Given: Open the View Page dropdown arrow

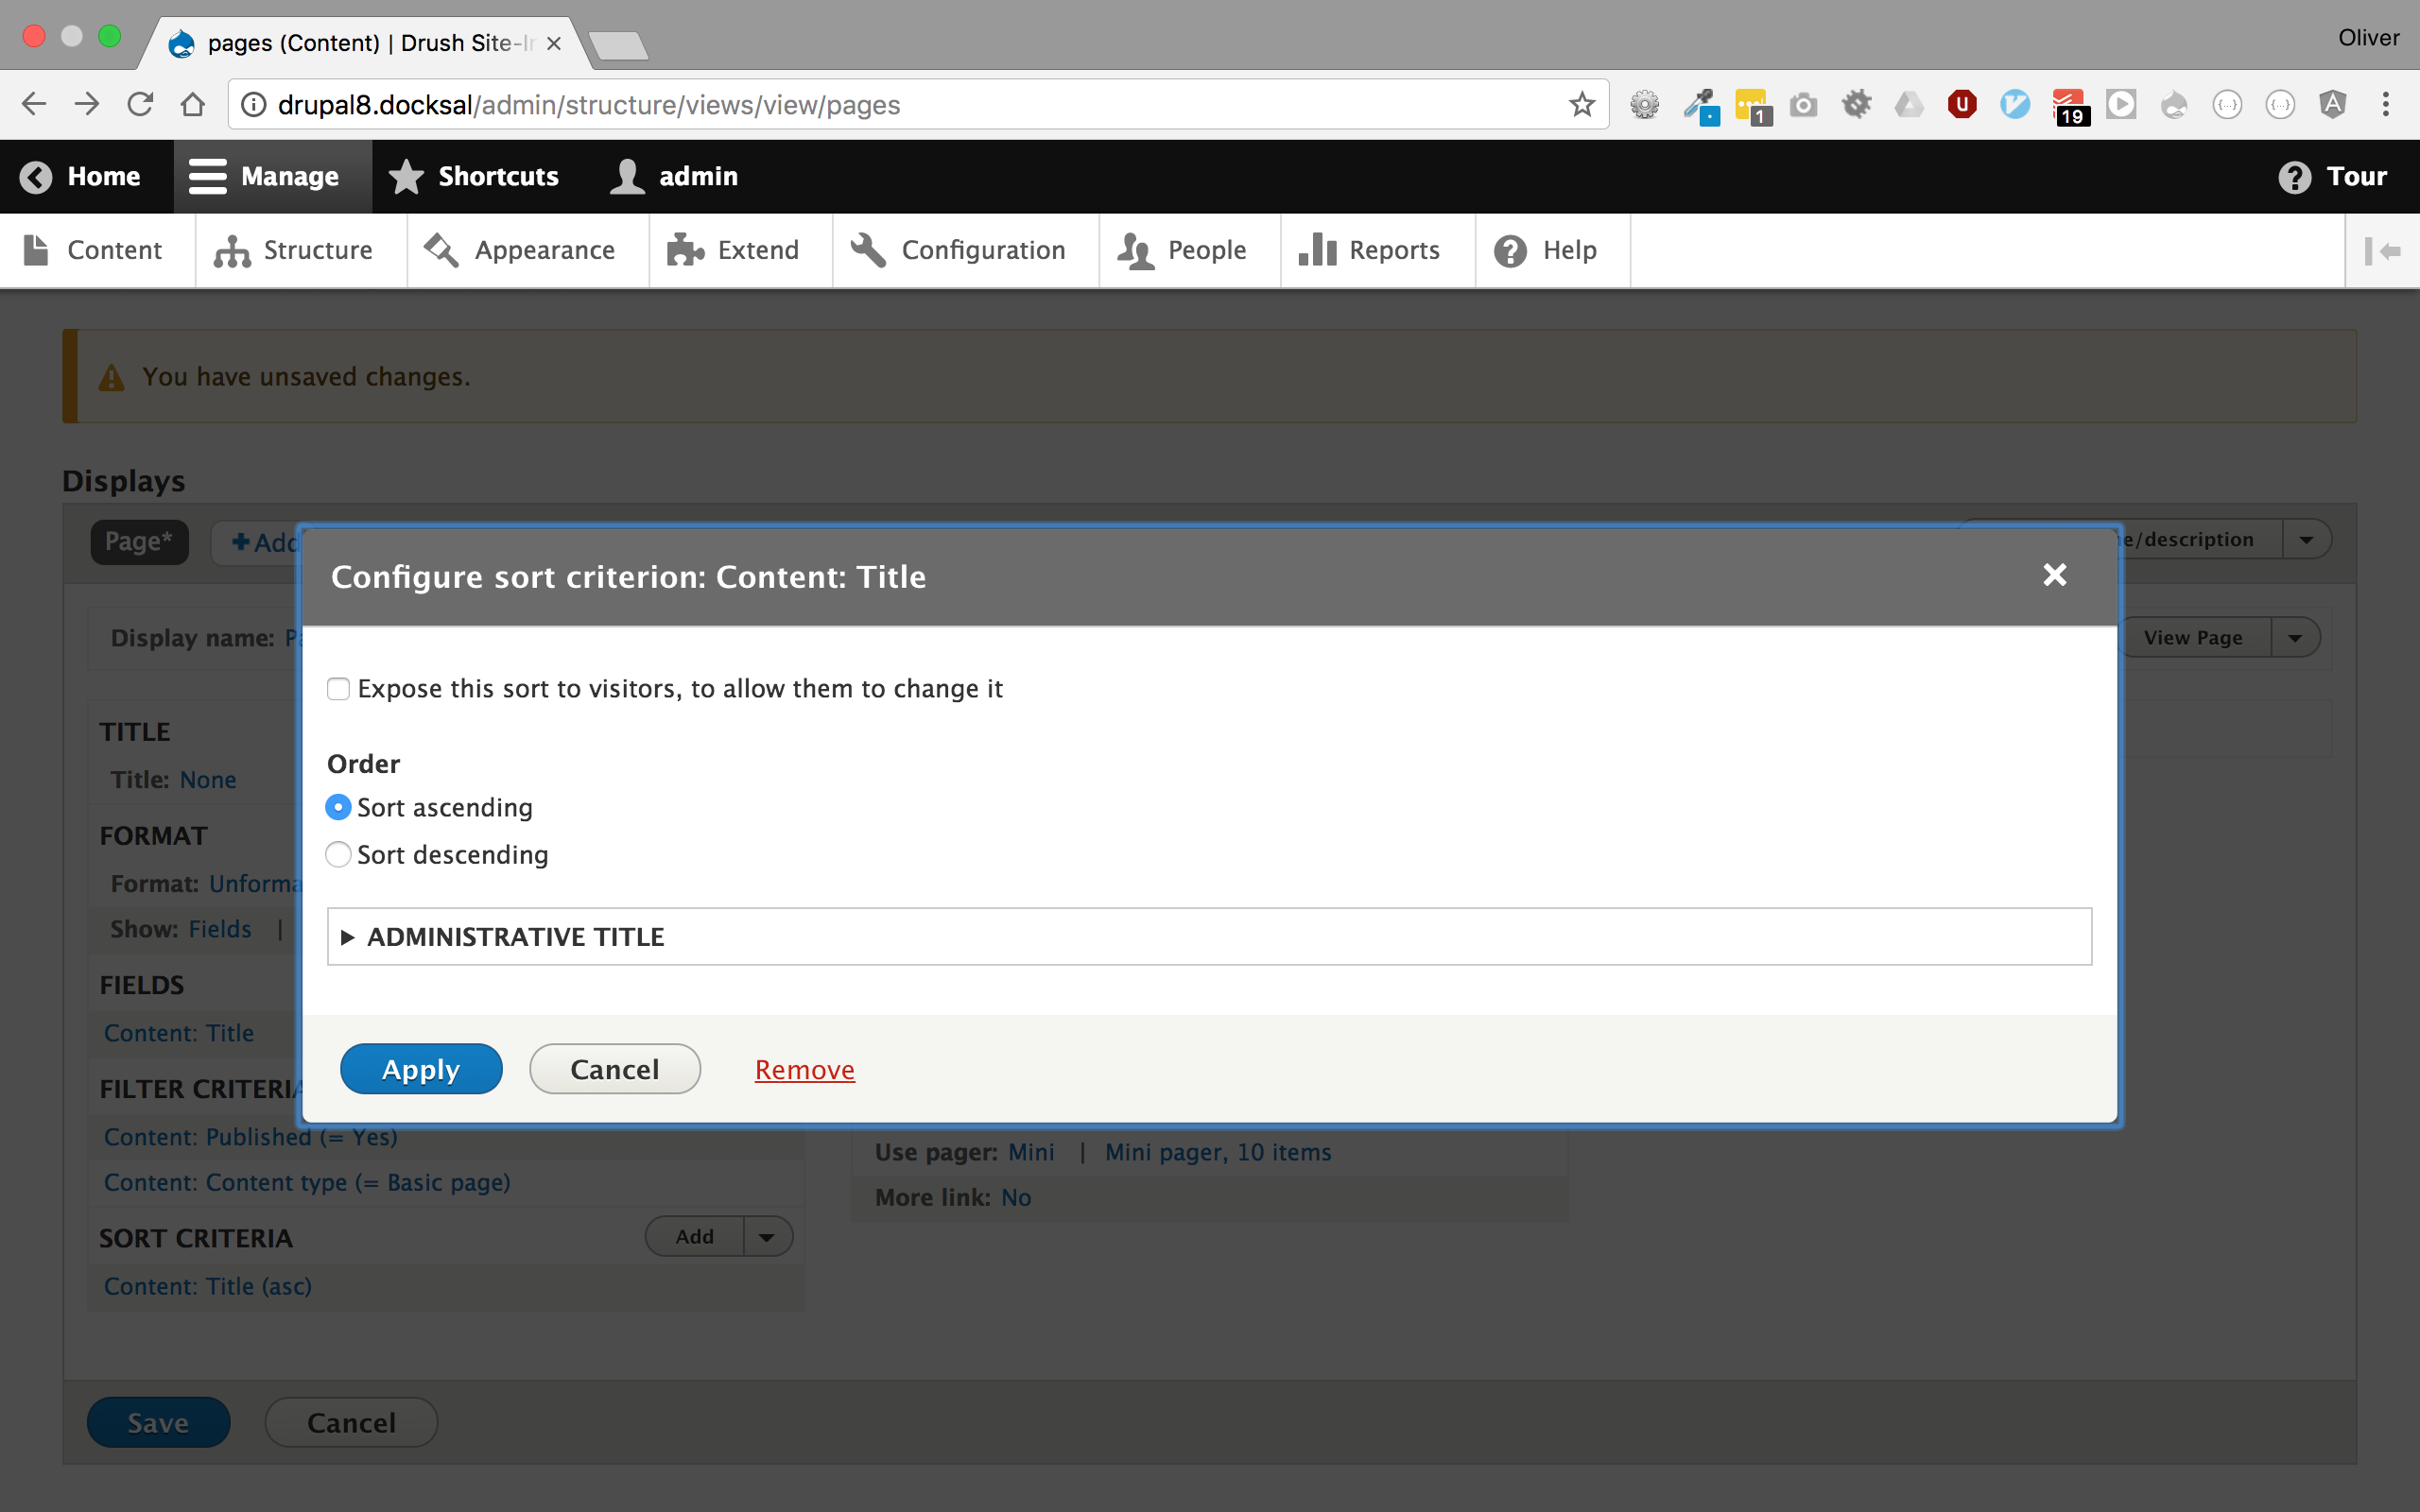Looking at the screenshot, I should pos(2295,638).
